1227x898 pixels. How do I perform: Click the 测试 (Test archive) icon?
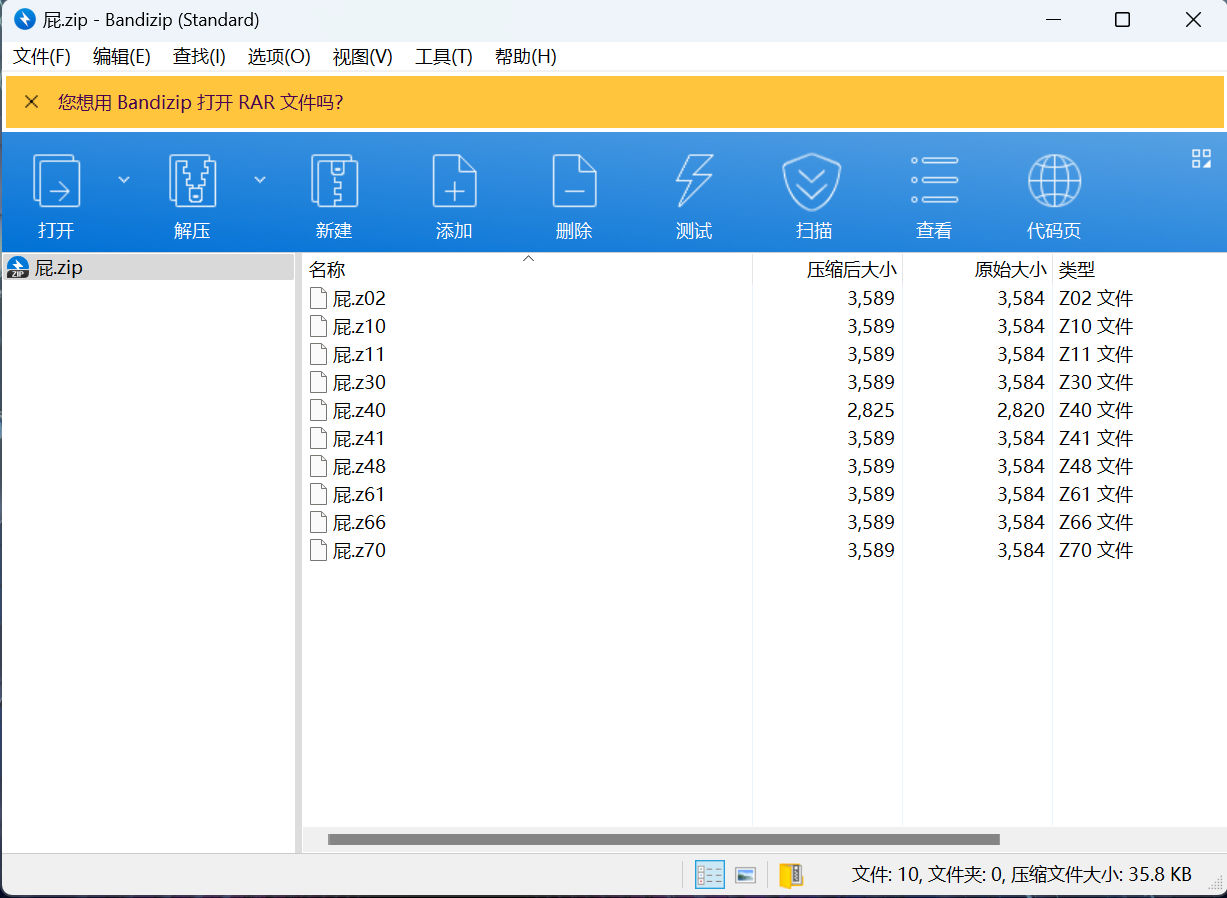[x=694, y=181]
